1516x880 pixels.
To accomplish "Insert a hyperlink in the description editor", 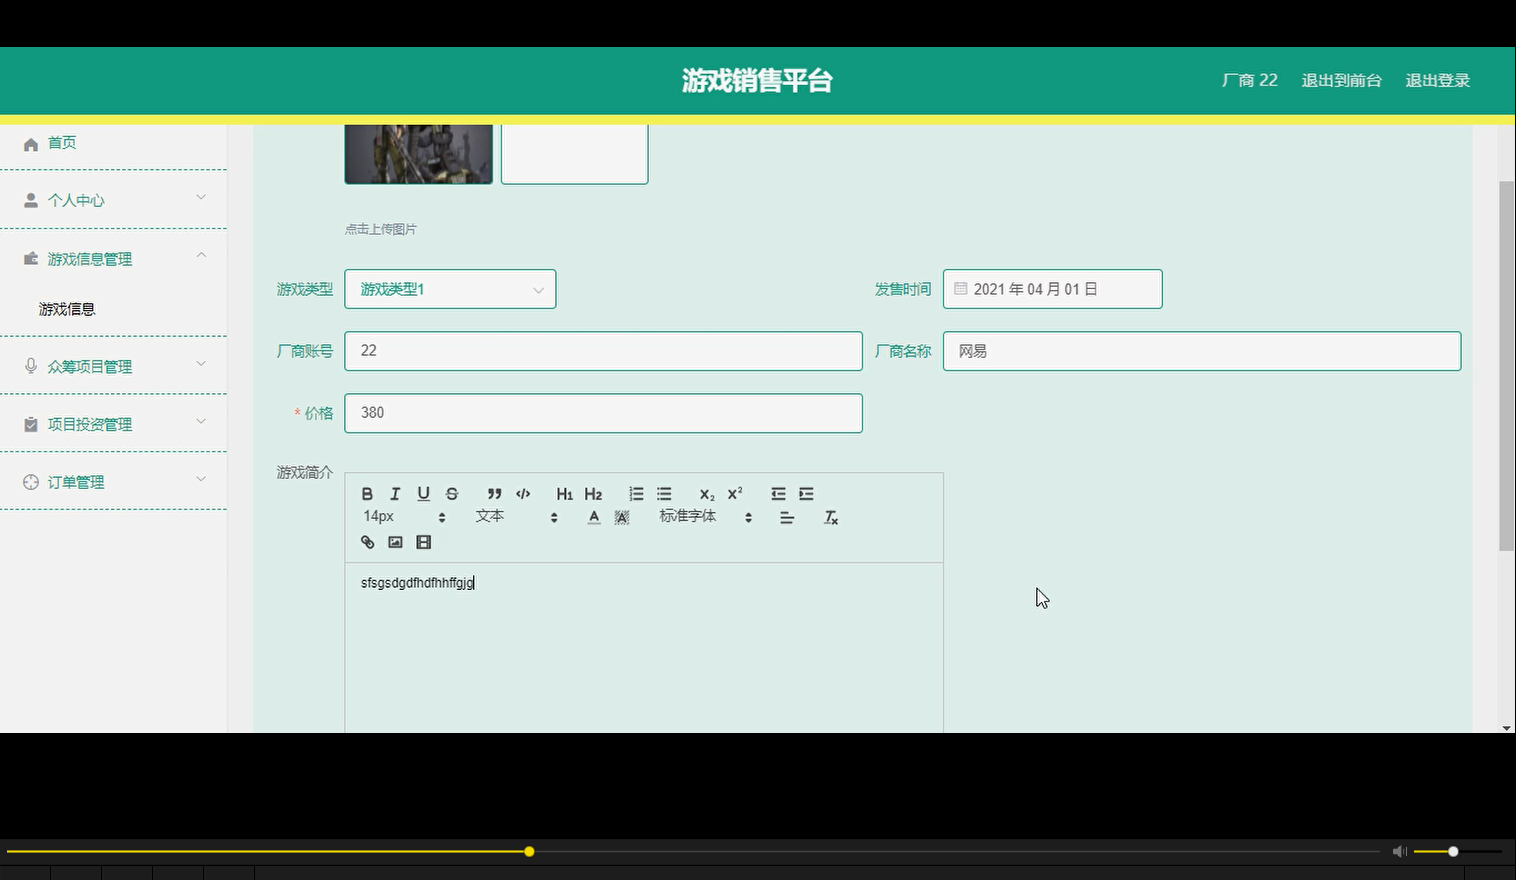I will click(367, 541).
